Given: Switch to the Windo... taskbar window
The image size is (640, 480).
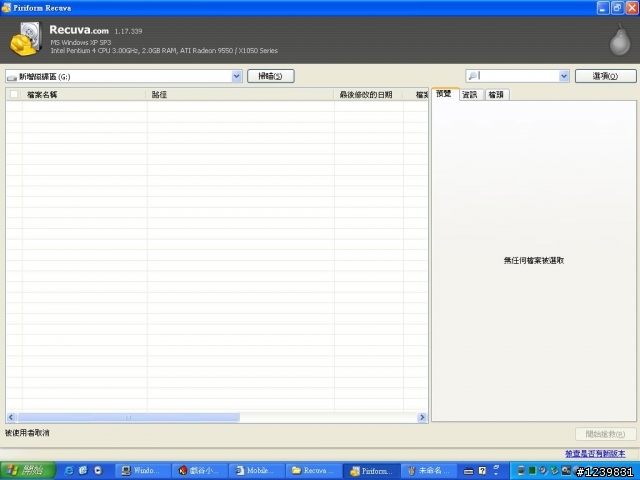Looking at the screenshot, I should 143,471.
